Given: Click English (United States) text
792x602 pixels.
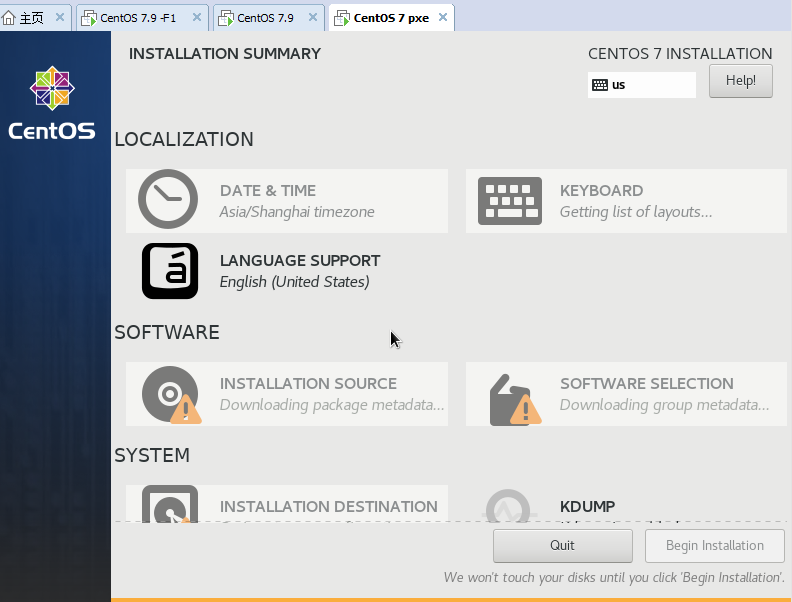Looking at the screenshot, I should 294,282.
